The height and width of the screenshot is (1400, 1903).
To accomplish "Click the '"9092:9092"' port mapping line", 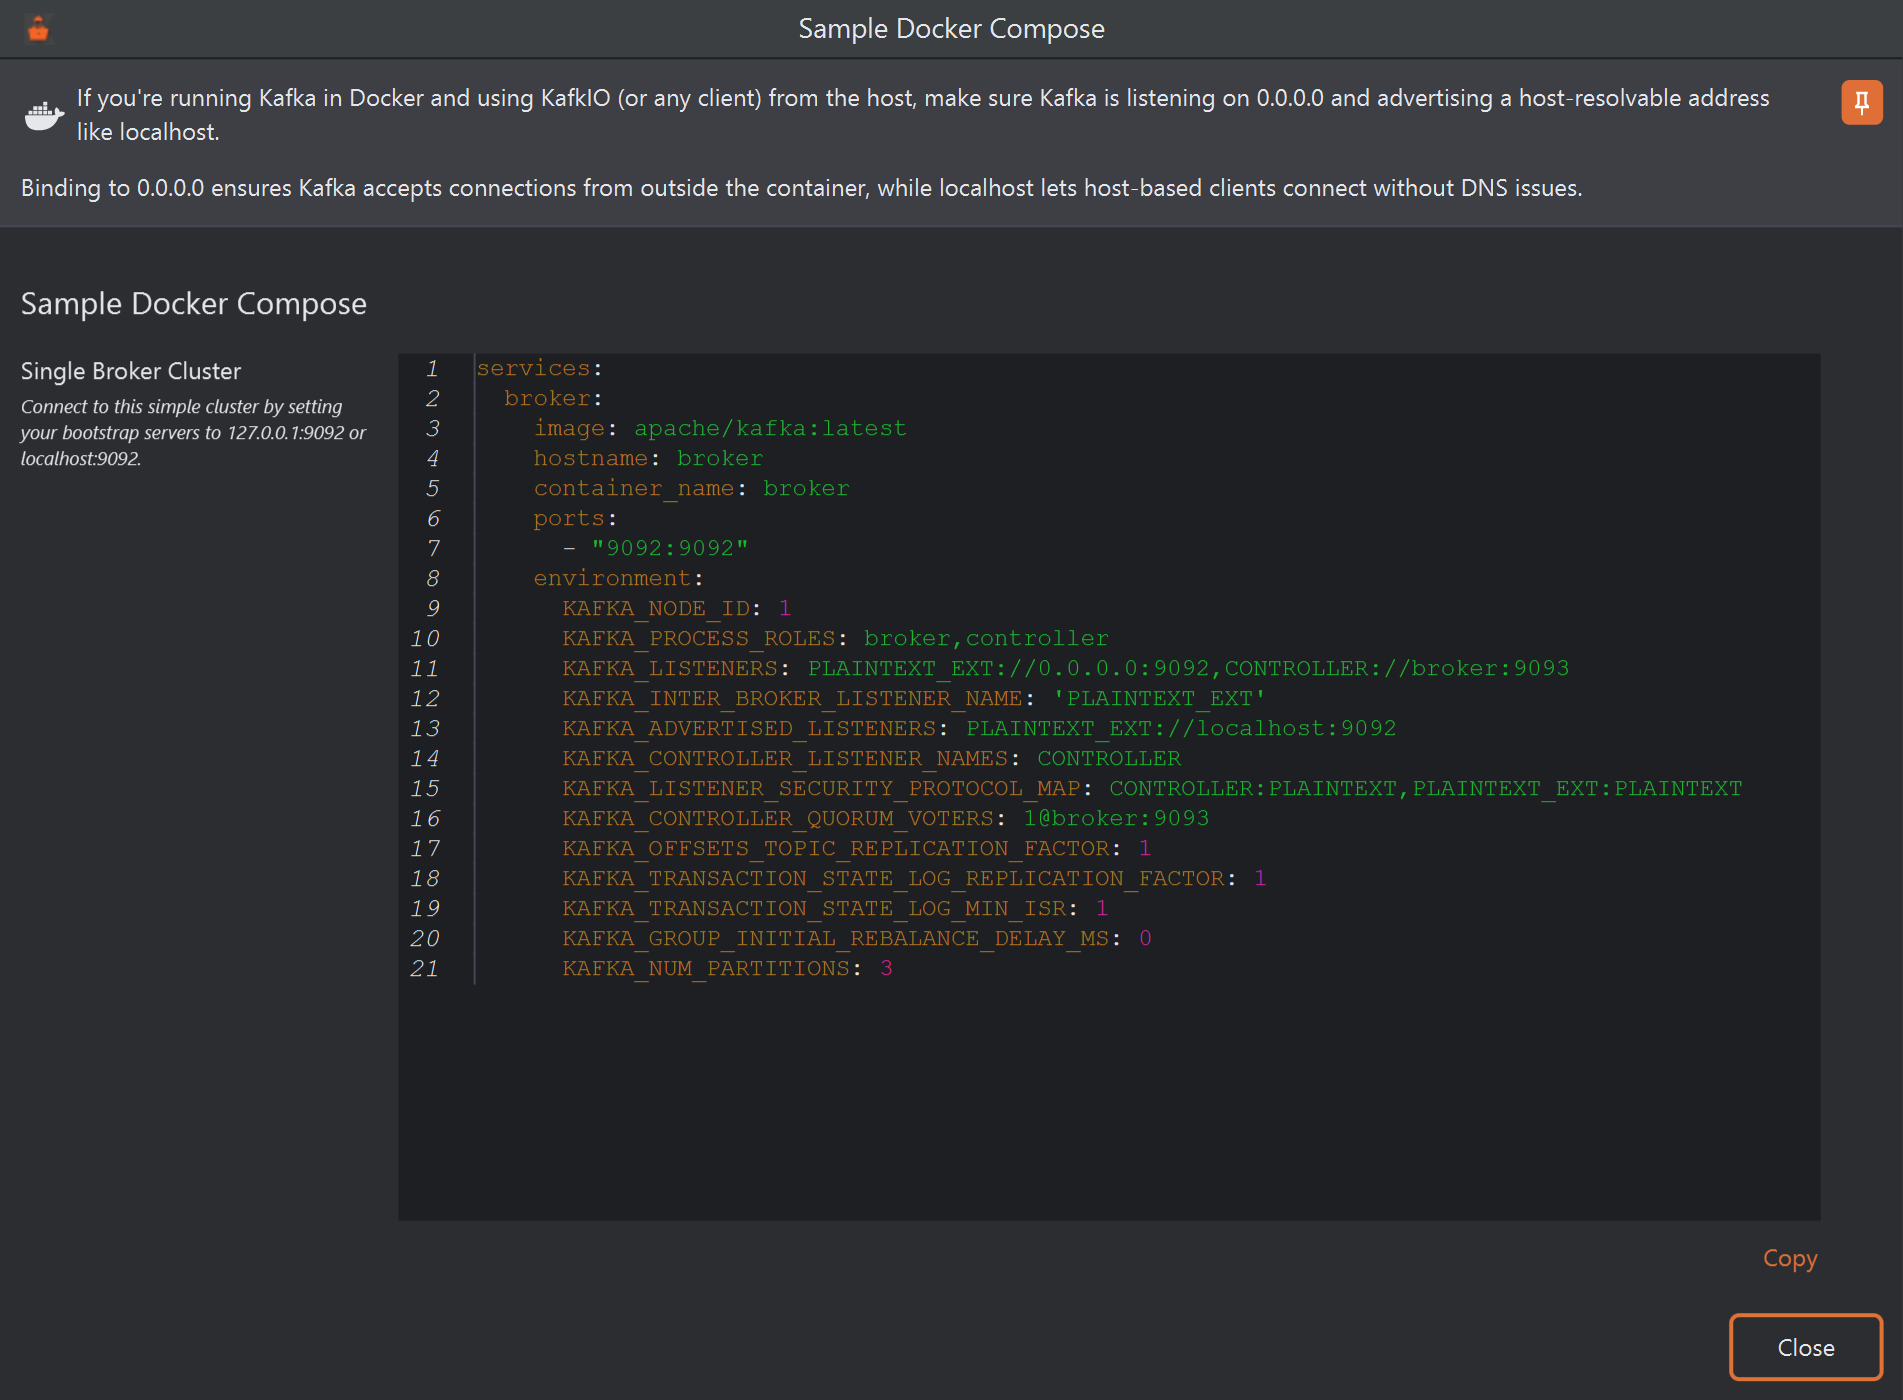I will [x=655, y=548].
